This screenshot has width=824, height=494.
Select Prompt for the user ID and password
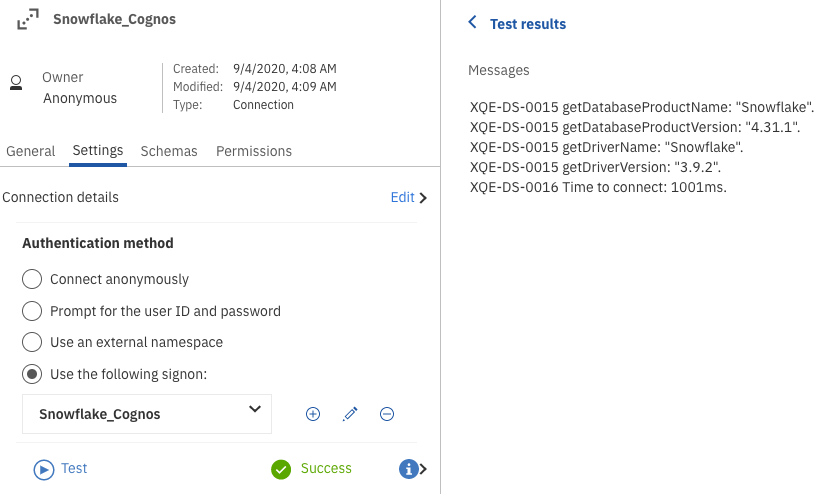click(32, 311)
